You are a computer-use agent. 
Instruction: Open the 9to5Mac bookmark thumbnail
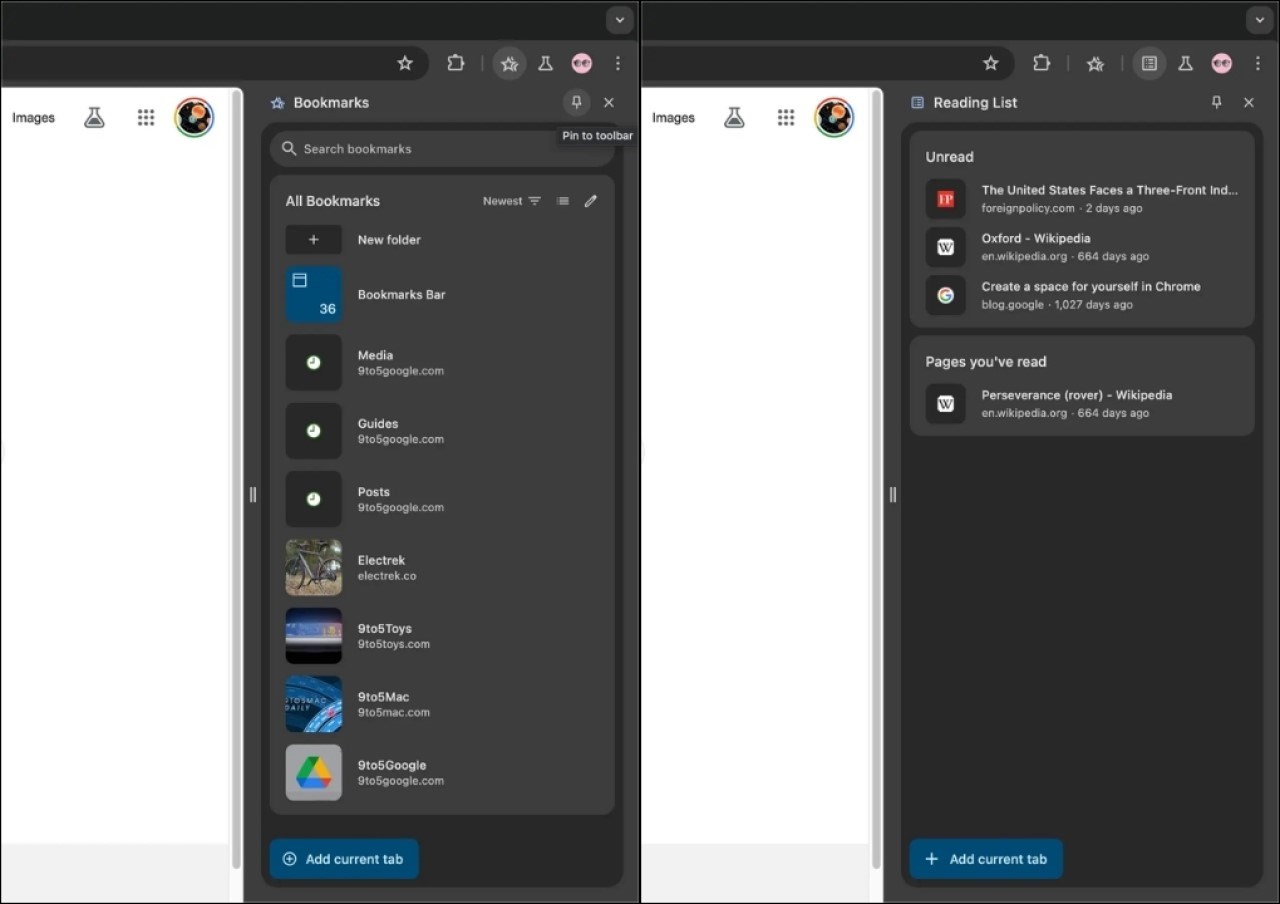pyautogui.click(x=314, y=704)
